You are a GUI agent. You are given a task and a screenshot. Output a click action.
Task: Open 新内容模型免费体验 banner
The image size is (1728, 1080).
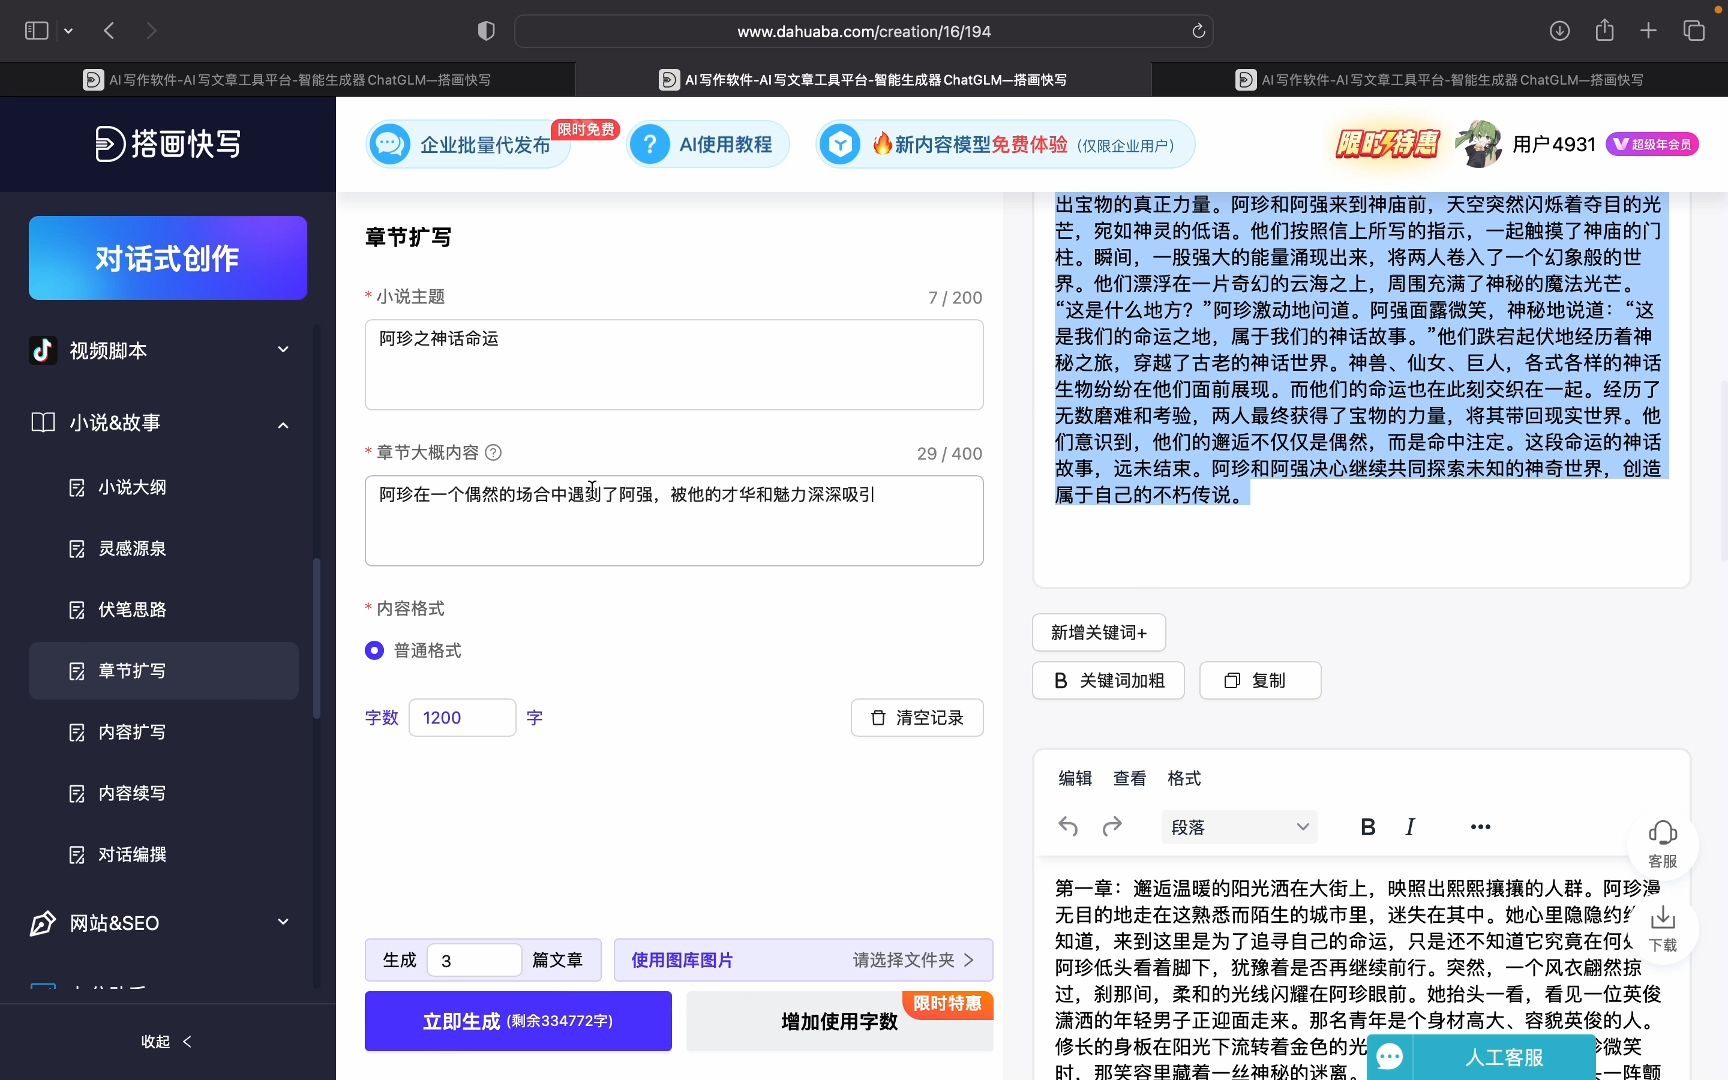(1005, 145)
